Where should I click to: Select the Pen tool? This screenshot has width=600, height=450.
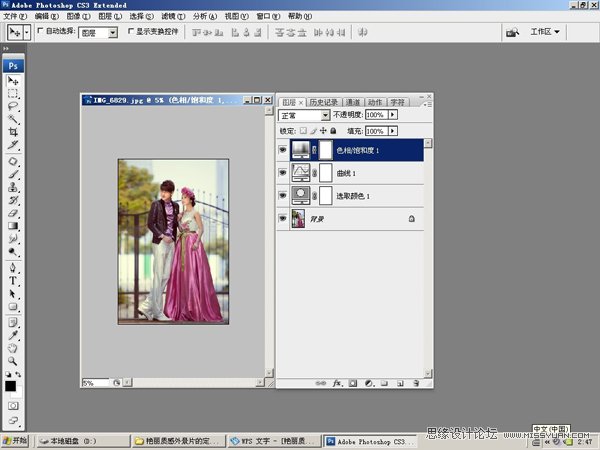pos(13,268)
